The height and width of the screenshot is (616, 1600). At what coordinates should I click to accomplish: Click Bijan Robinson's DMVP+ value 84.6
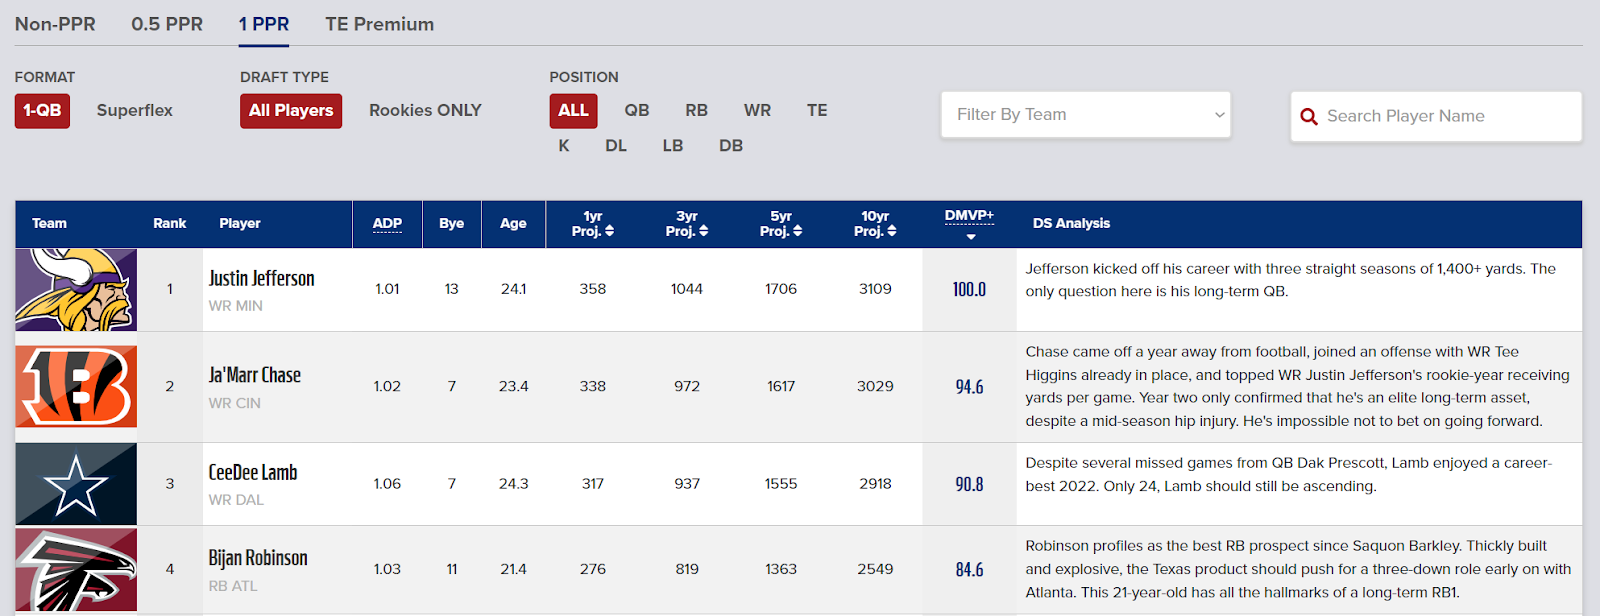(970, 570)
